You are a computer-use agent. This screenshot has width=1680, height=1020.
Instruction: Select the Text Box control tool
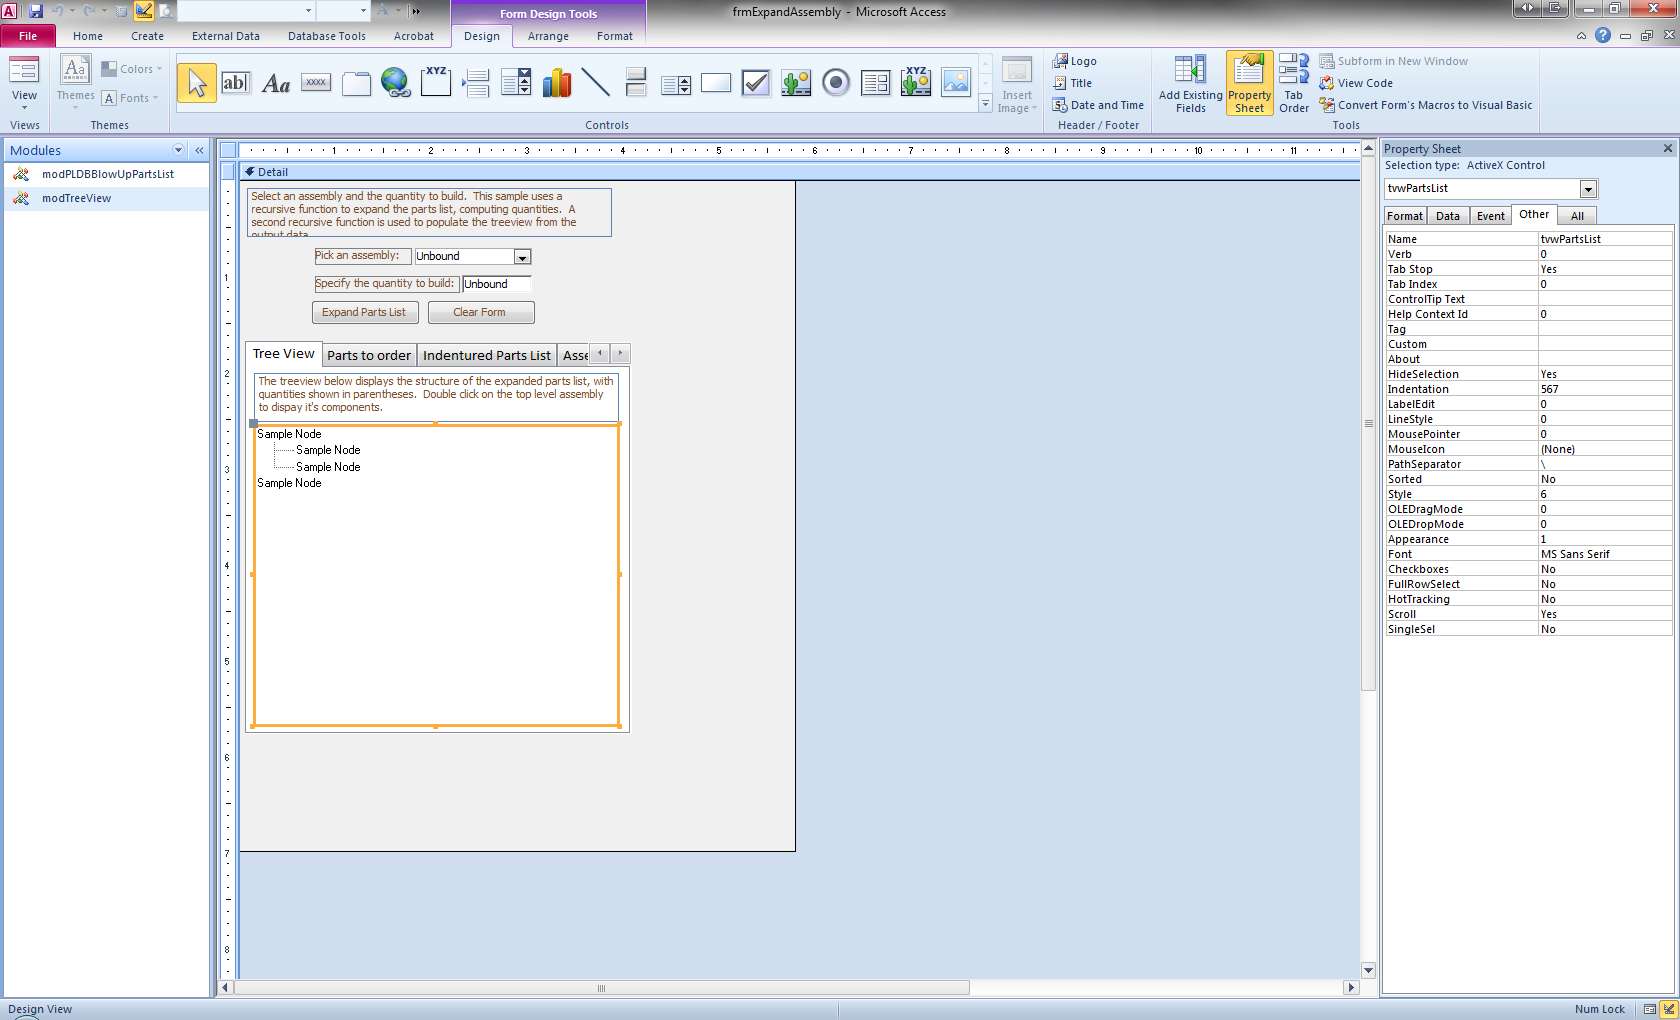[235, 83]
